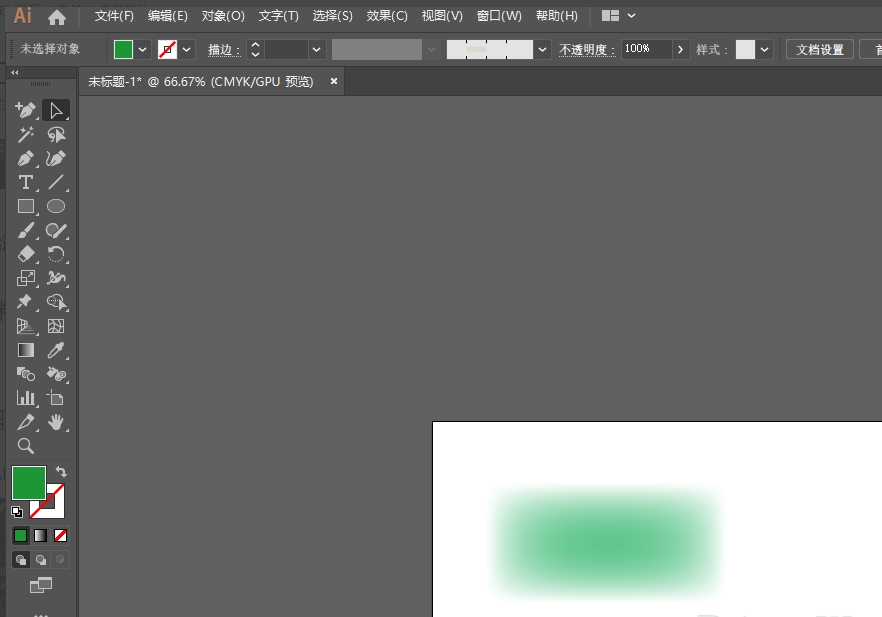
Task: Open the fill color dropdown in control bar
Action: tap(143, 49)
